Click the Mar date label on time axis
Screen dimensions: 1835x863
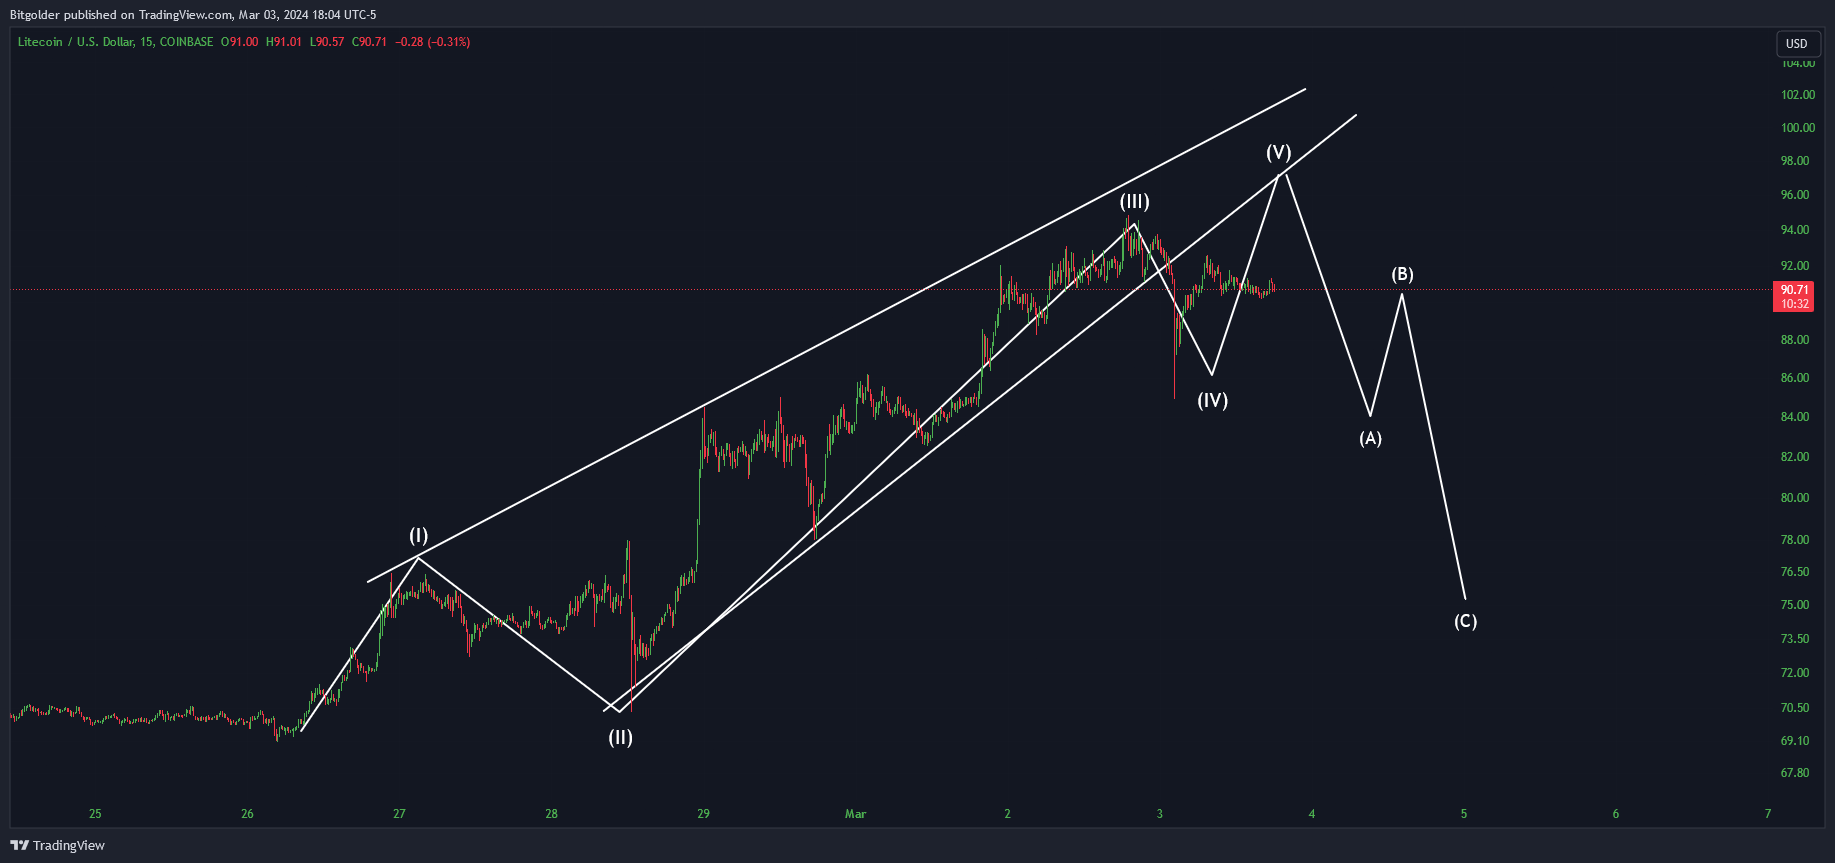(x=855, y=814)
